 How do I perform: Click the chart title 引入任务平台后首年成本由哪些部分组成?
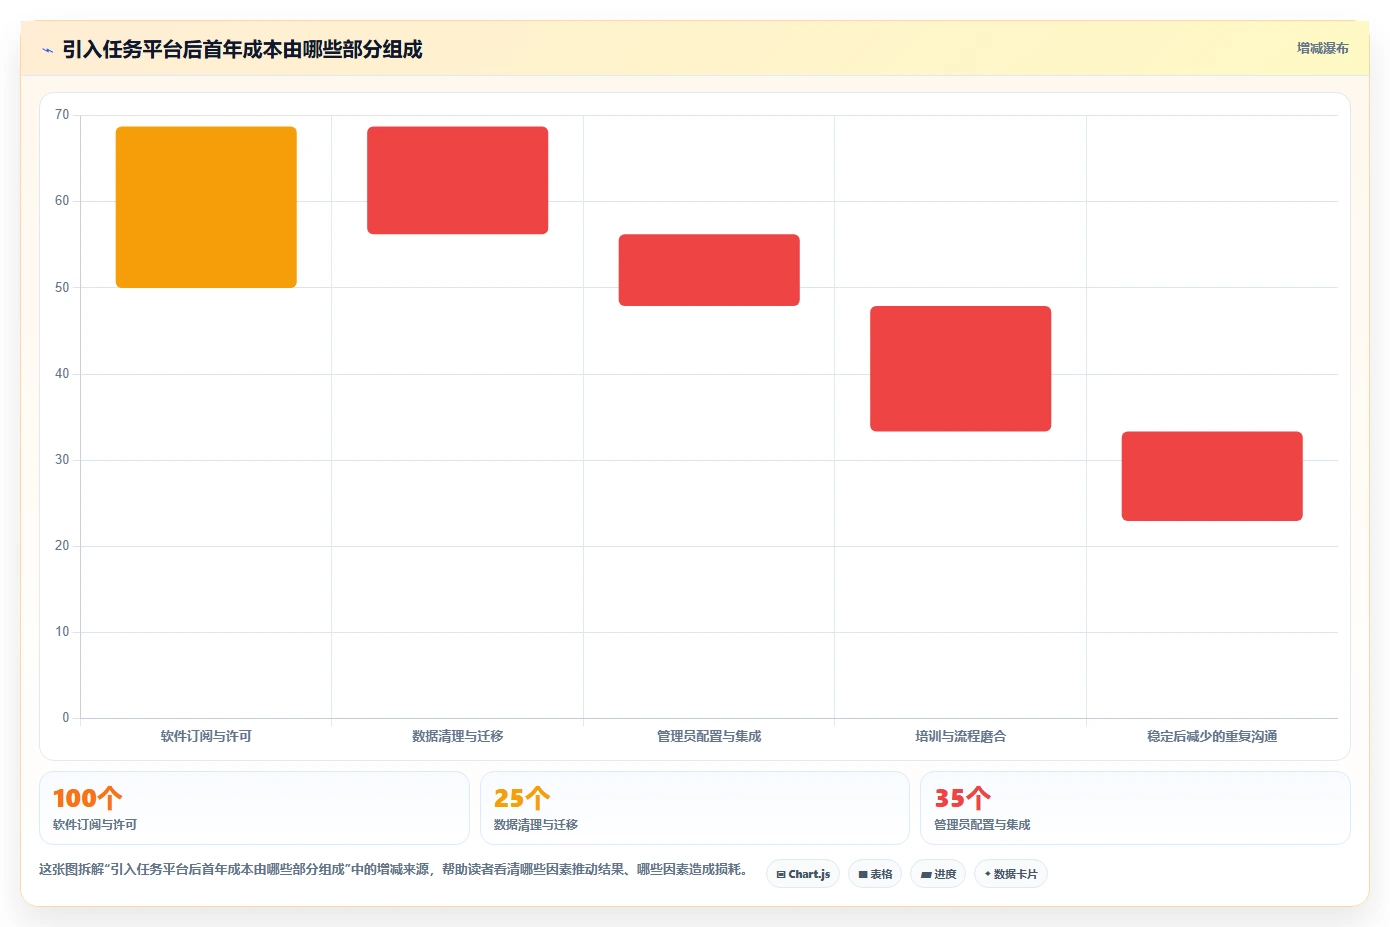tap(242, 50)
